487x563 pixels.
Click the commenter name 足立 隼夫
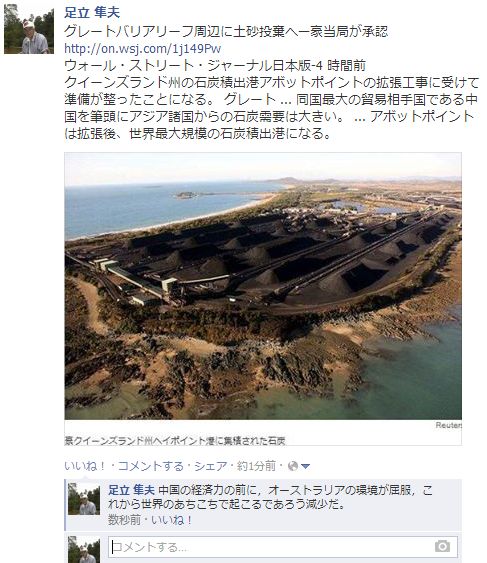(131, 490)
